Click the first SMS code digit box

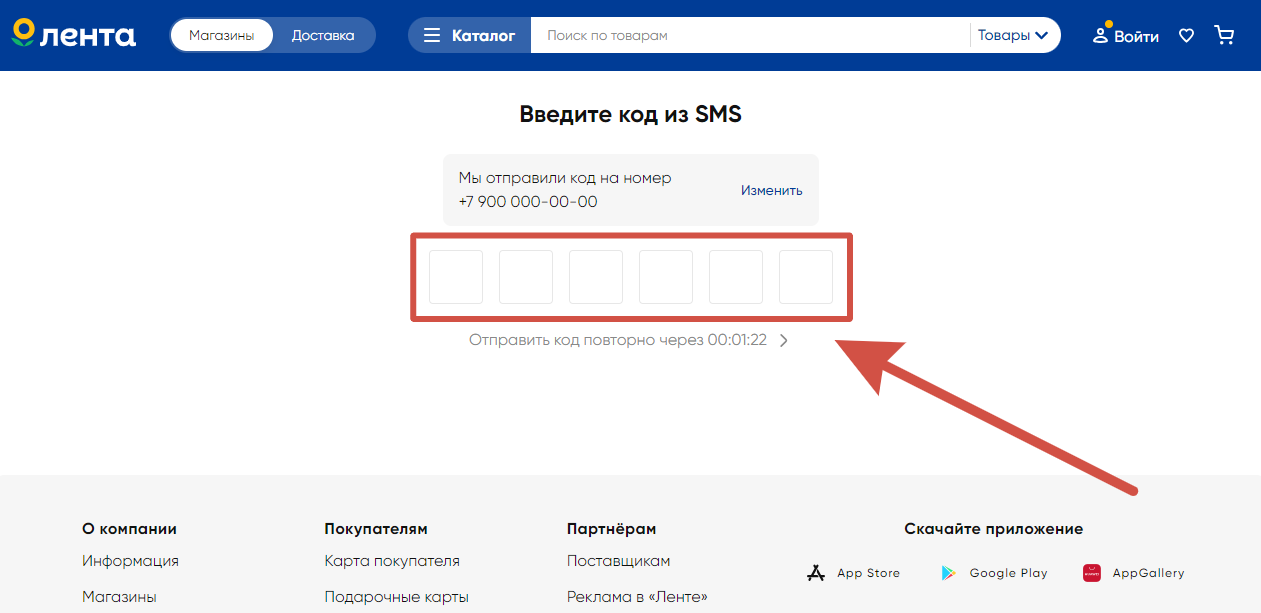coord(456,277)
